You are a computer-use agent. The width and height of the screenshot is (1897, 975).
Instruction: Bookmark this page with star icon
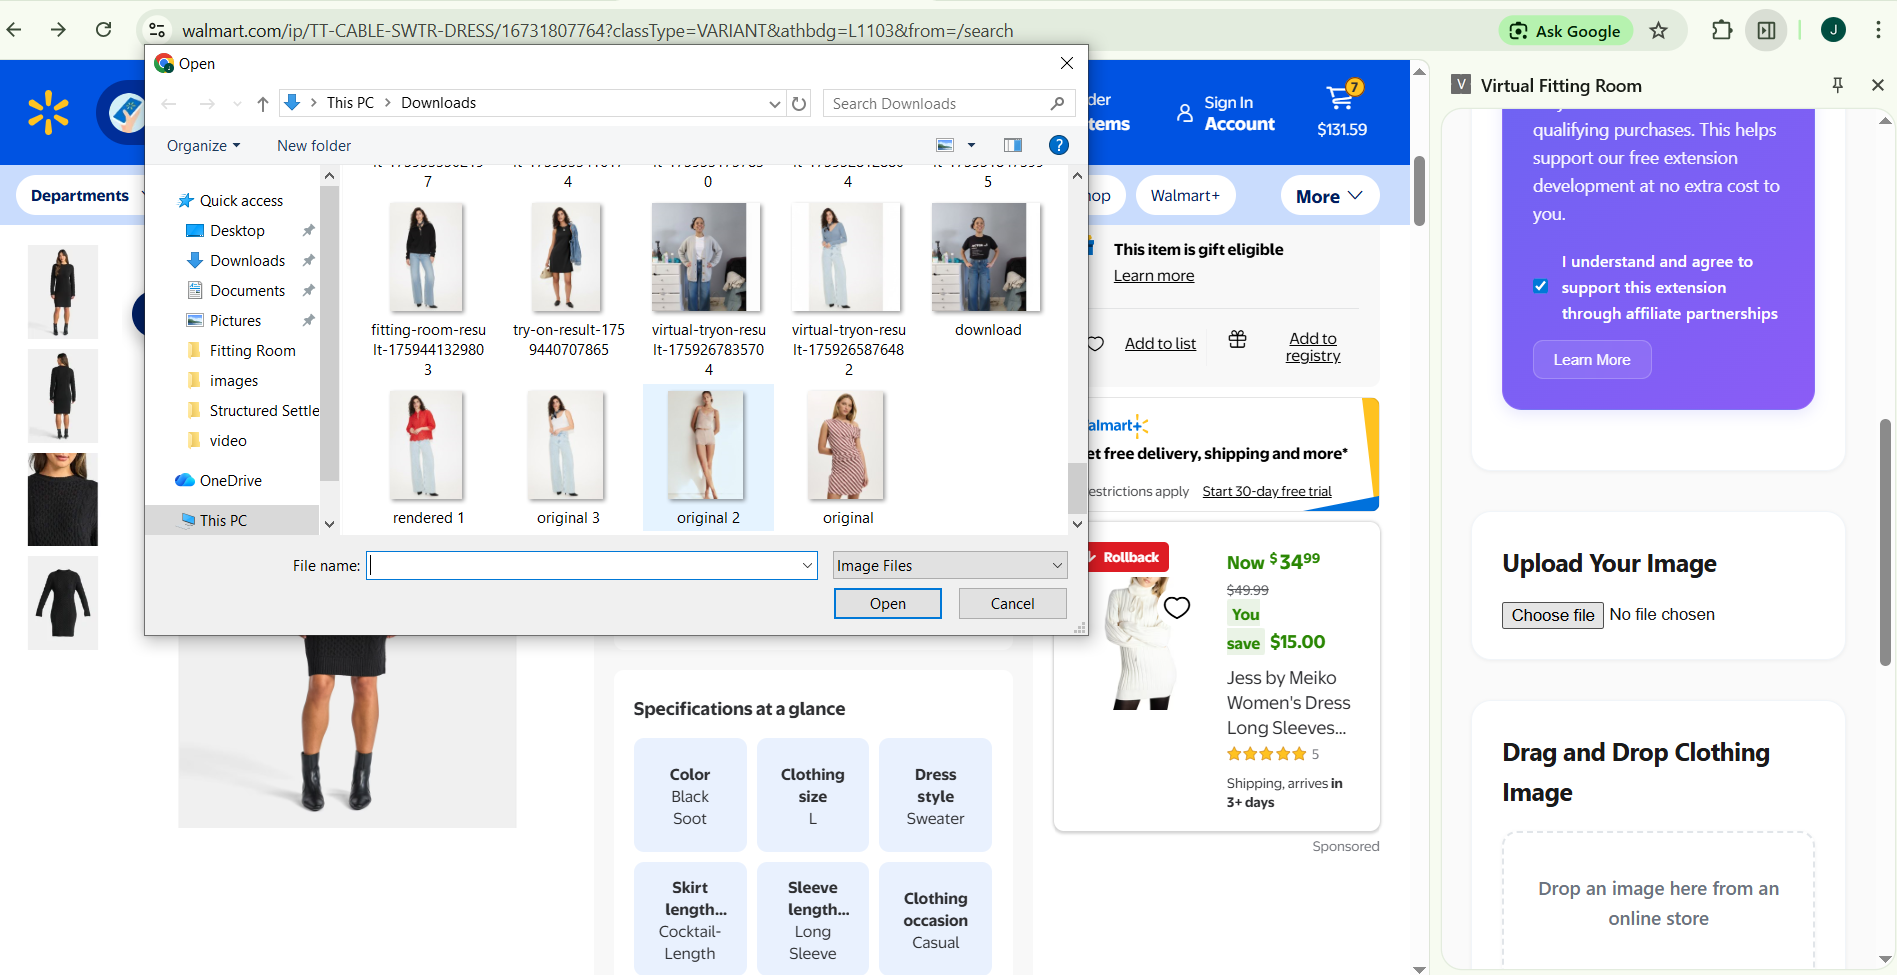[x=1658, y=30]
